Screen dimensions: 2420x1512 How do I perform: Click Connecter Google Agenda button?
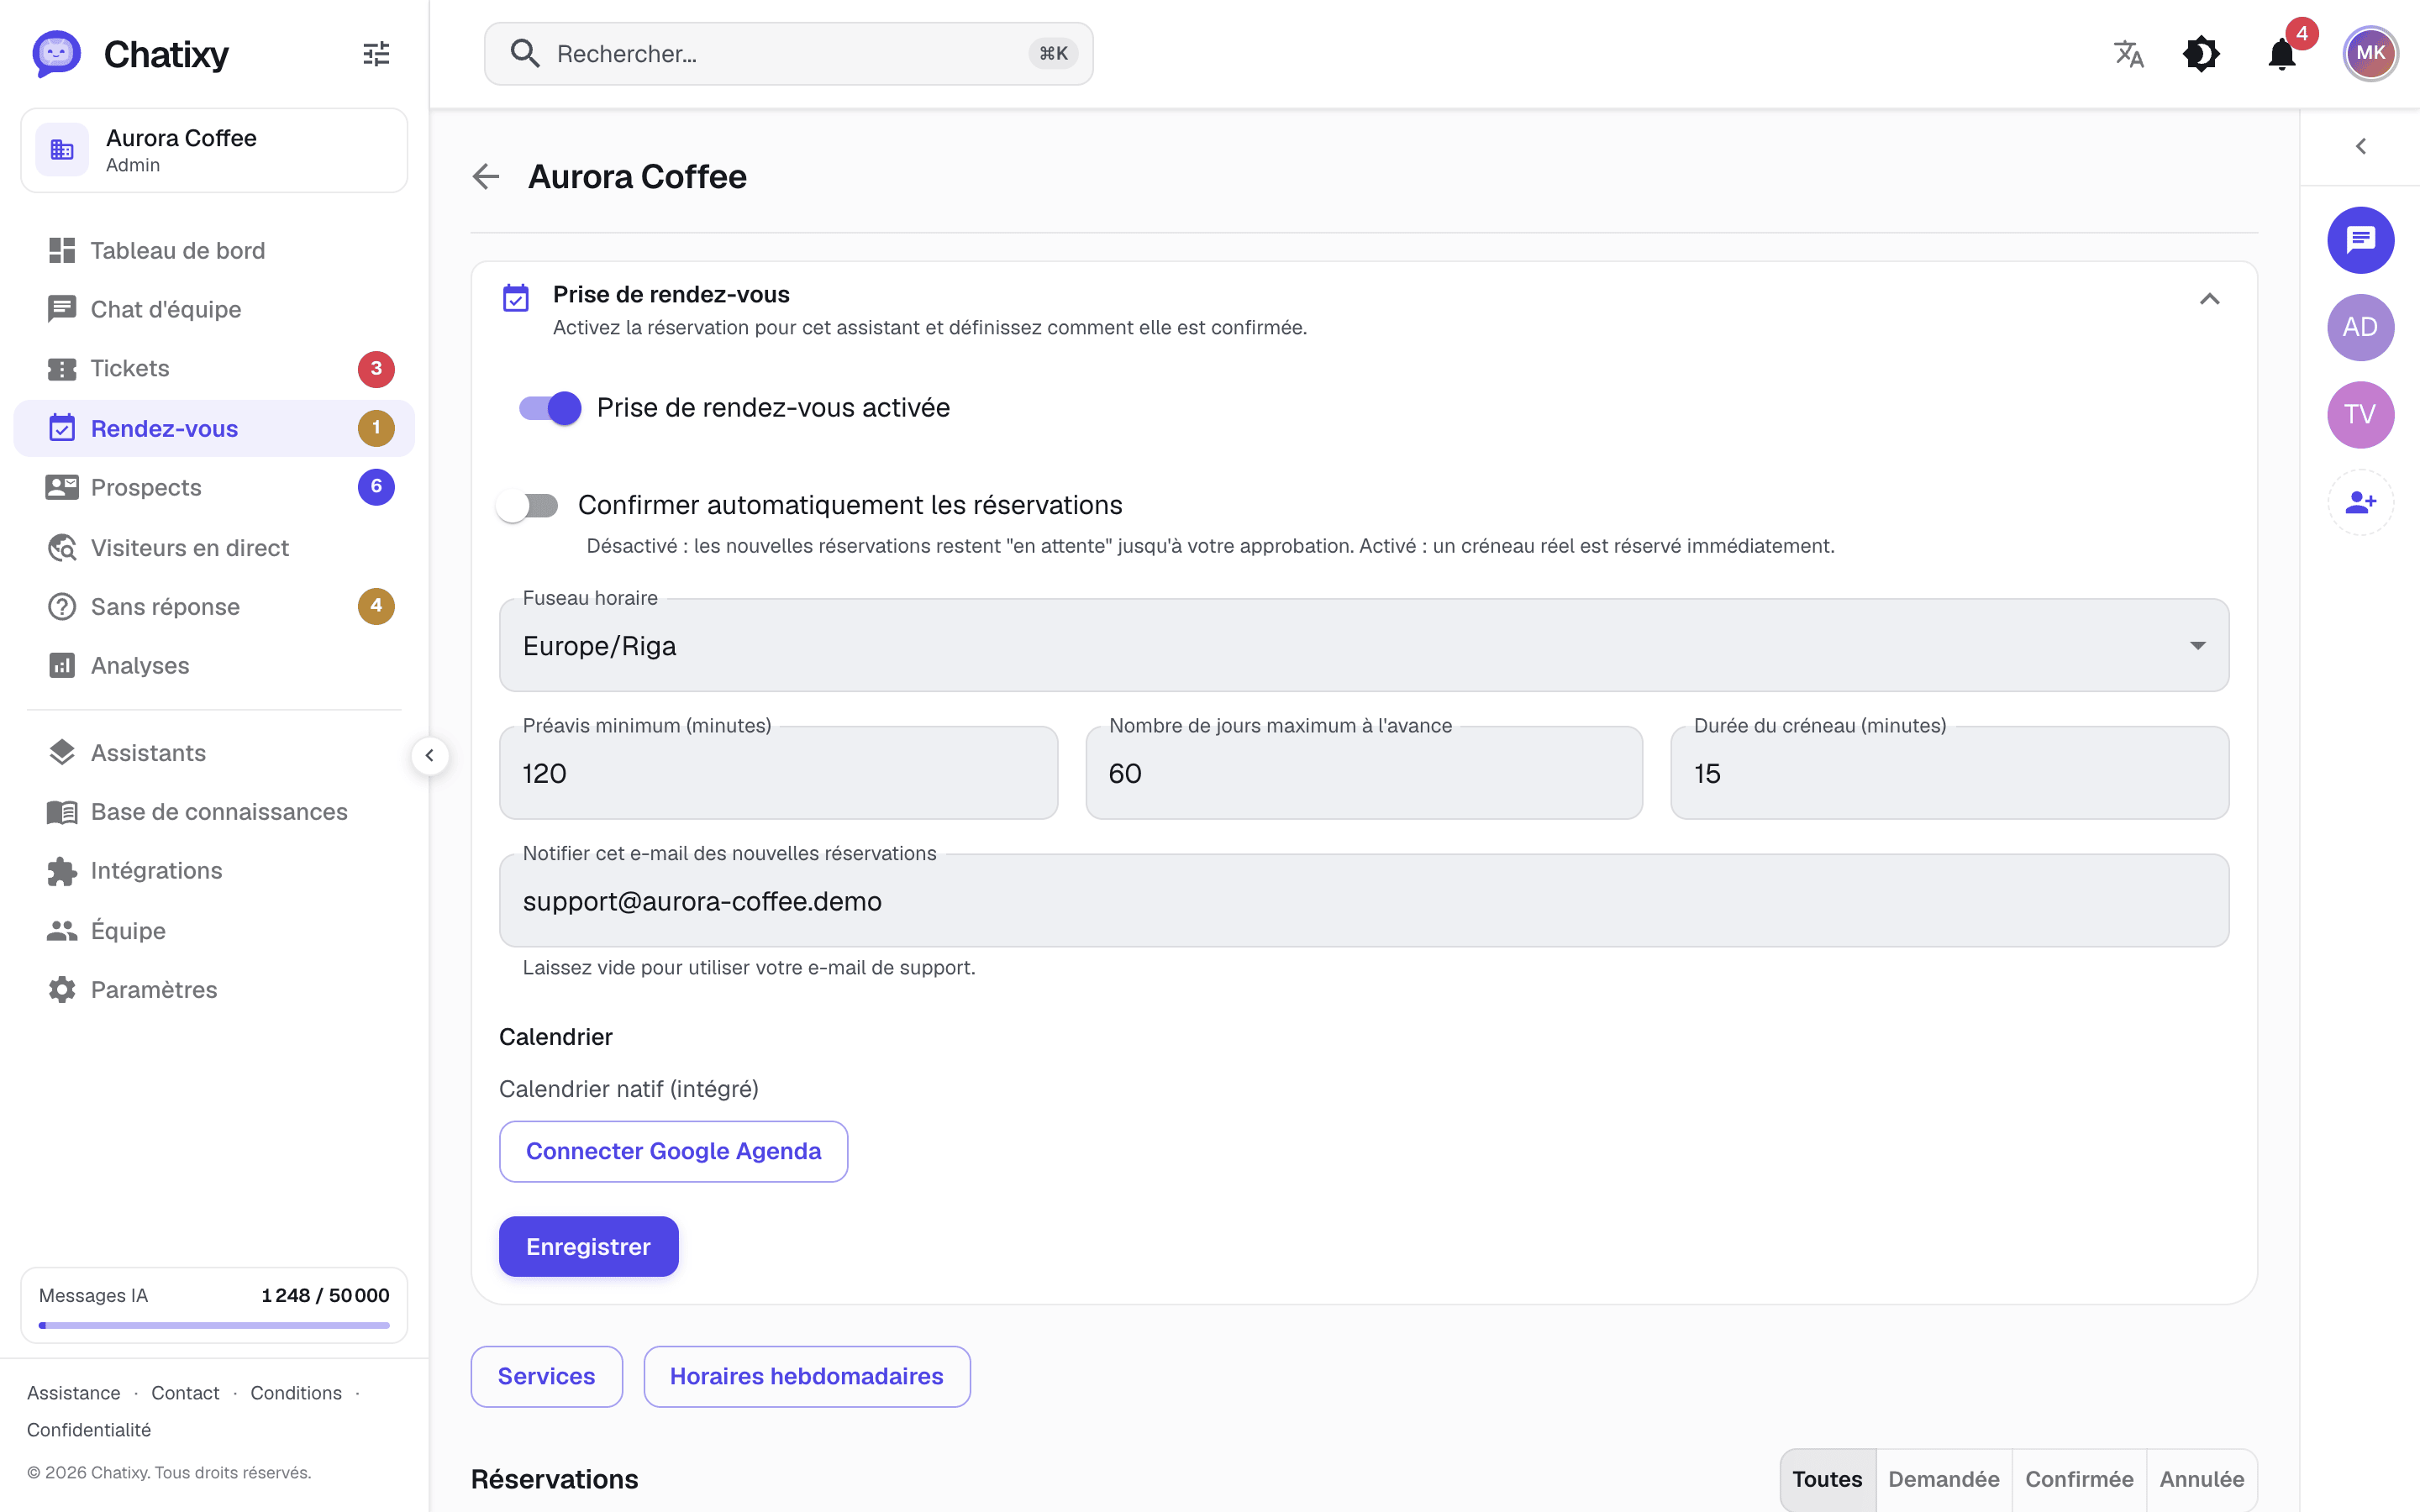point(673,1151)
